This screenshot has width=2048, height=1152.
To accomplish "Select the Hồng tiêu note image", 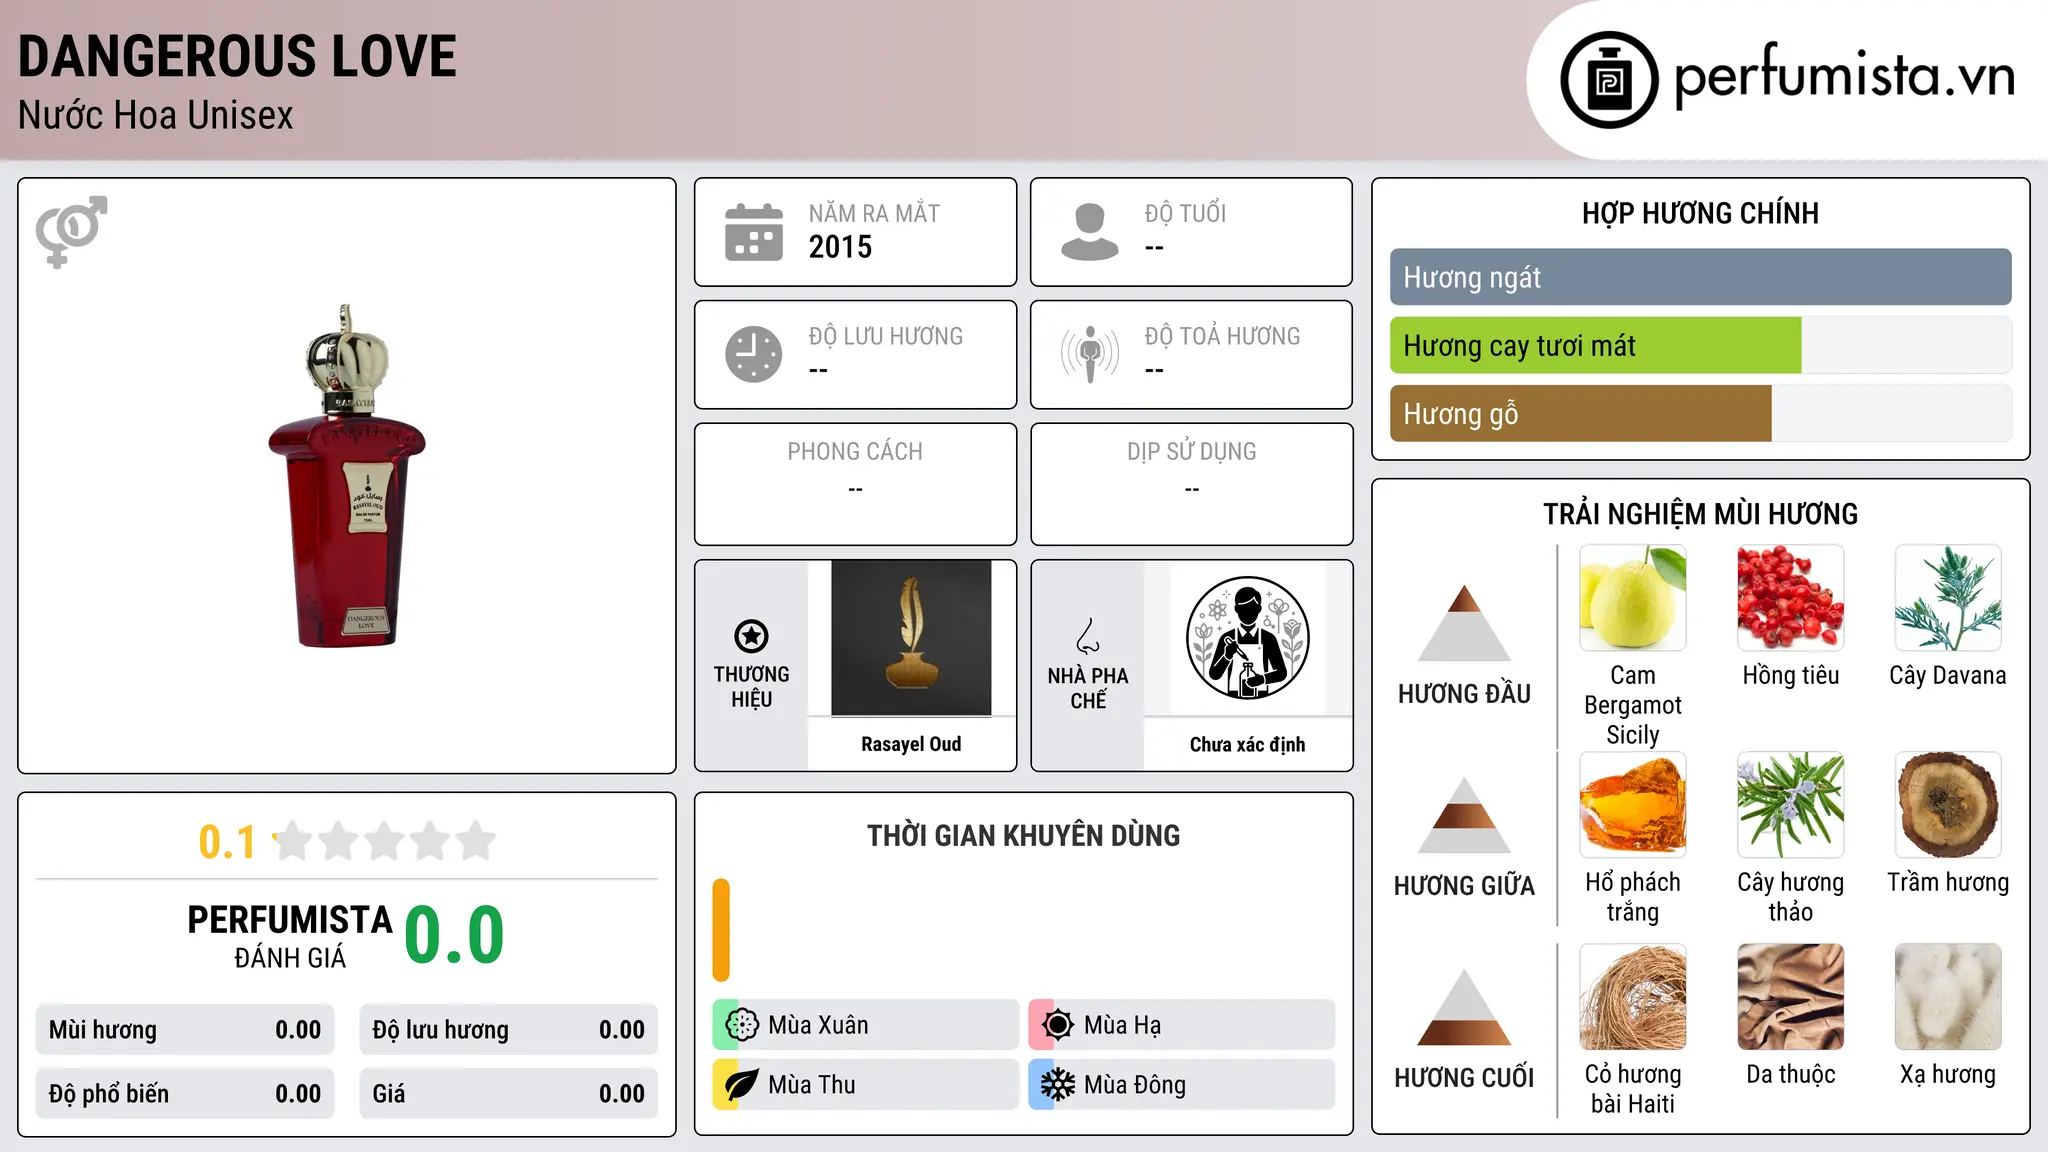I will tap(1790, 598).
